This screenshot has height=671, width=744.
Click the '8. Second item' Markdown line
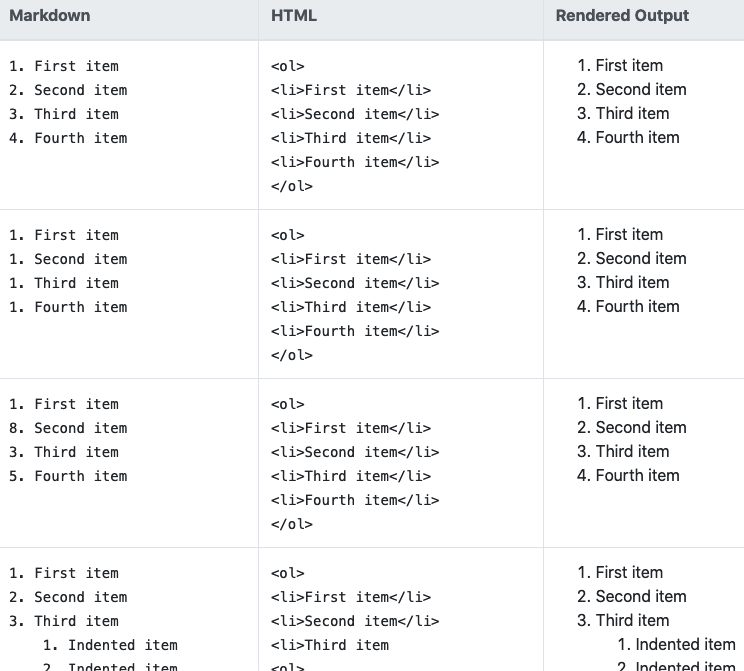tap(68, 428)
